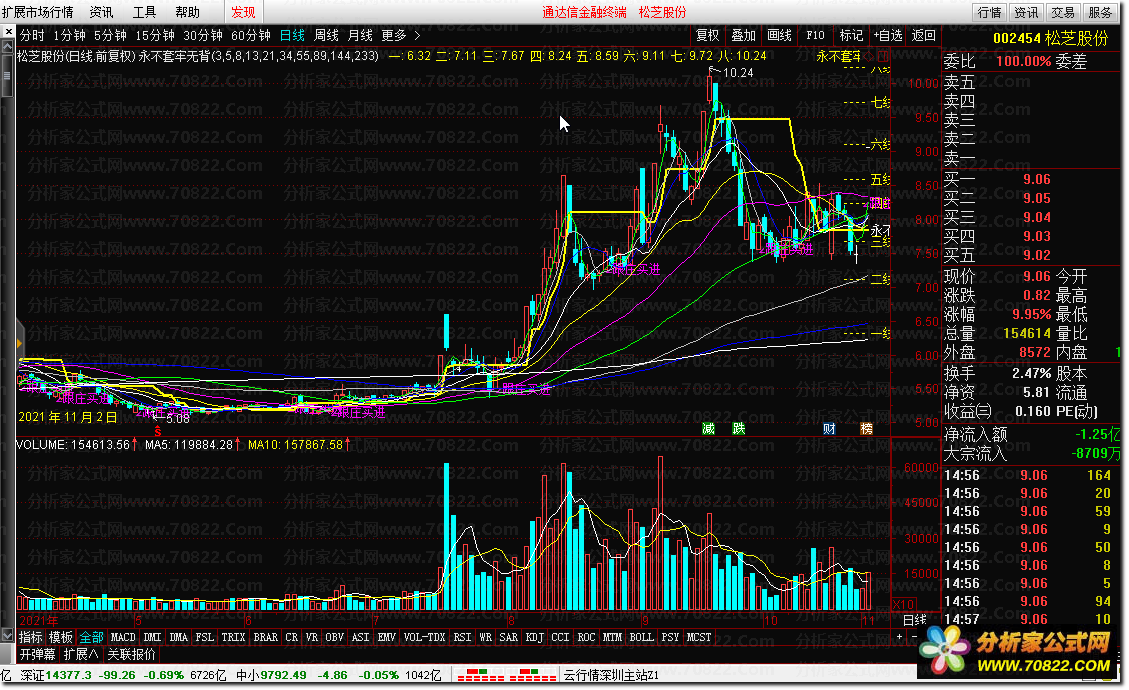Click the plus zoom icon below volume chart

coord(899,637)
